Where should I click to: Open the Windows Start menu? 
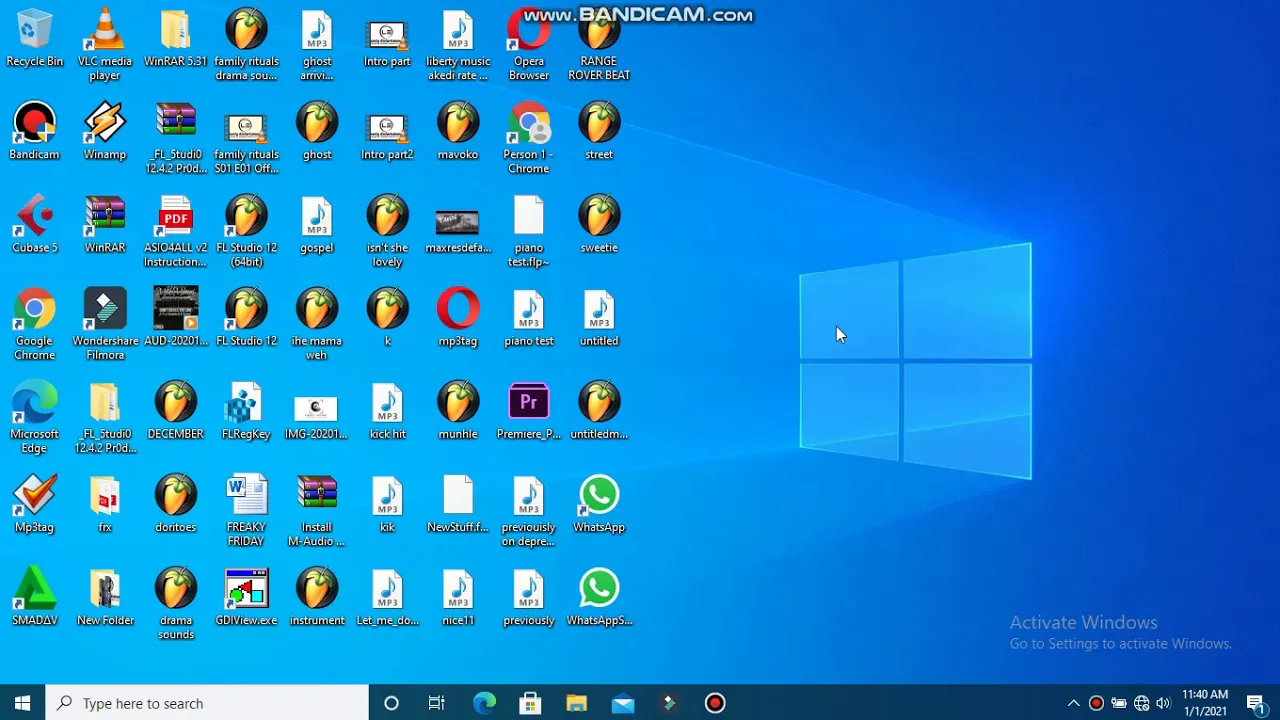[x=22, y=703]
